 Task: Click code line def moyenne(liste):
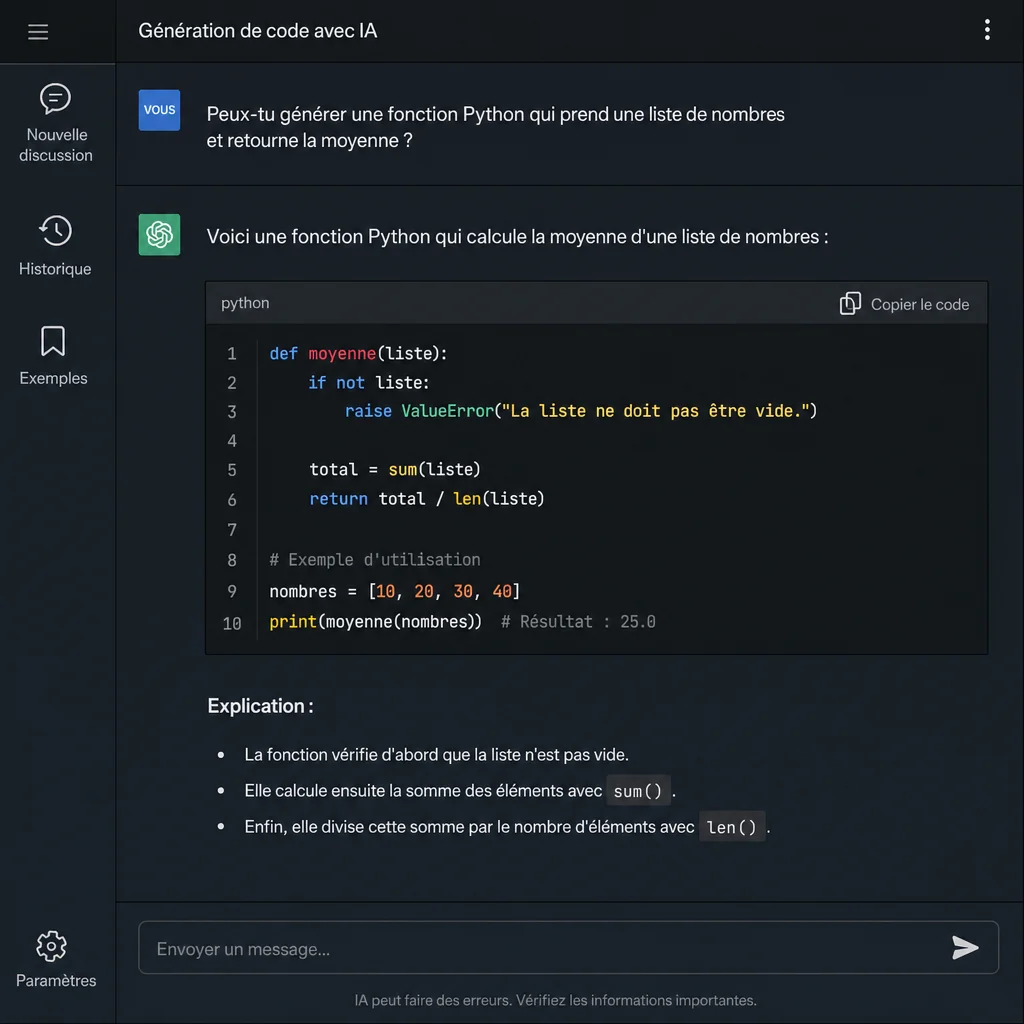pos(358,353)
